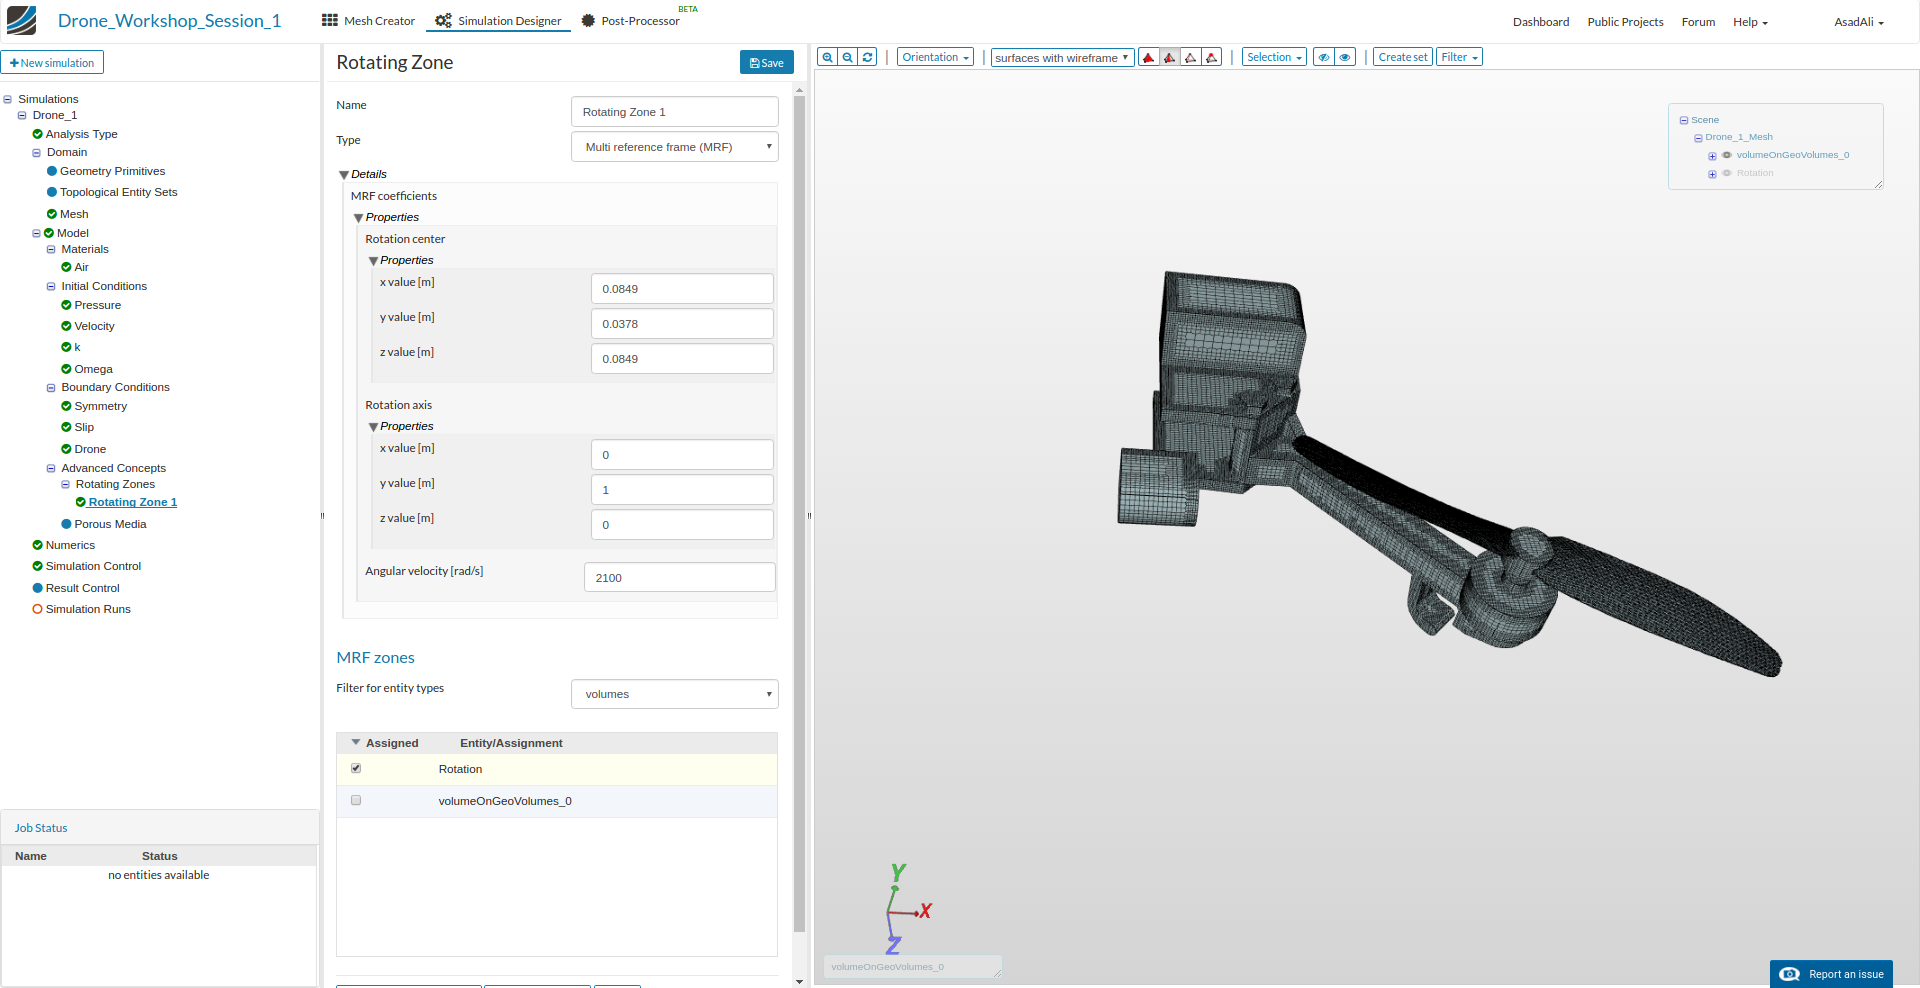Click the first solid red pyramid icon
This screenshot has width=1920, height=988.
click(x=1149, y=58)
